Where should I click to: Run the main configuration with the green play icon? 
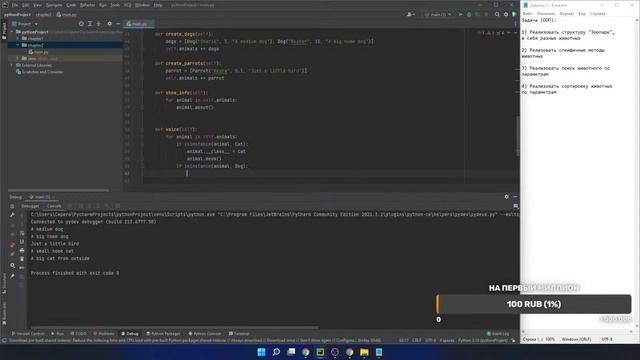[460, 14]
